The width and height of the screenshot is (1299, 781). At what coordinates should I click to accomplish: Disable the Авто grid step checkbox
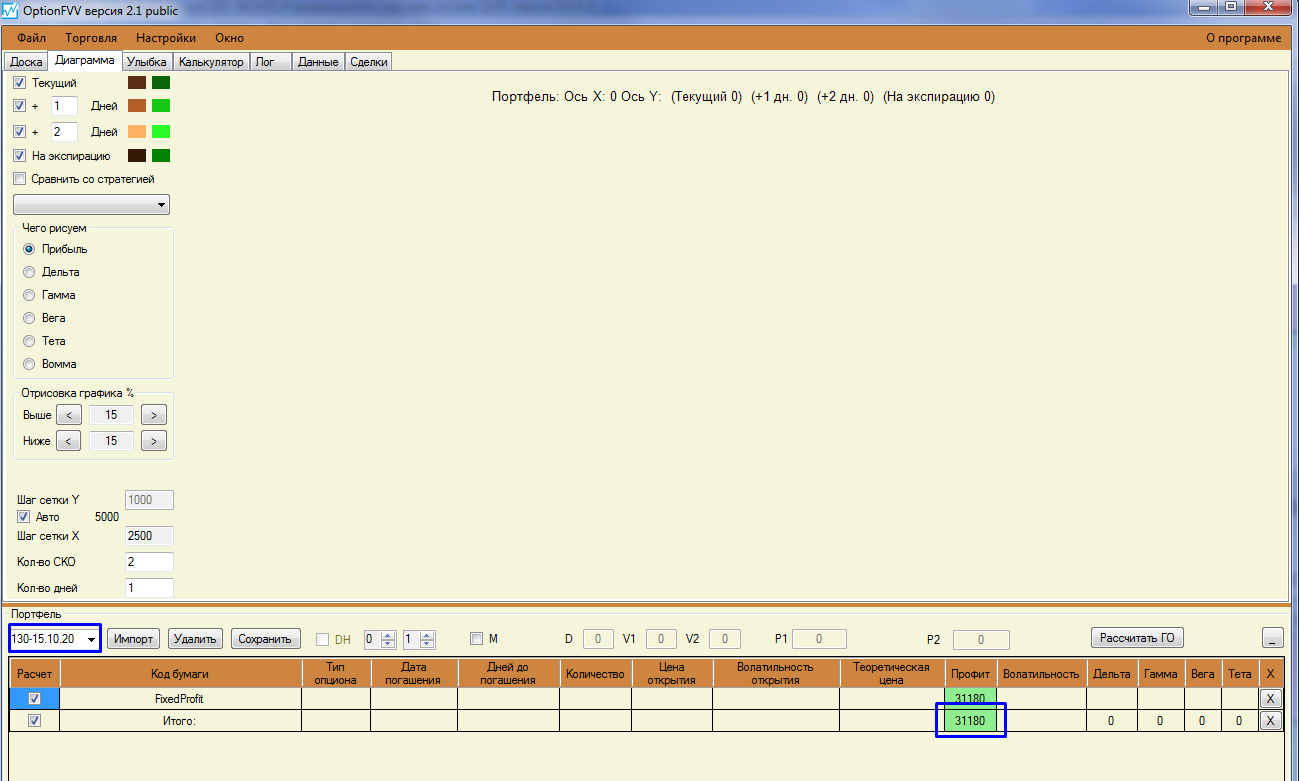pos(24,517)
